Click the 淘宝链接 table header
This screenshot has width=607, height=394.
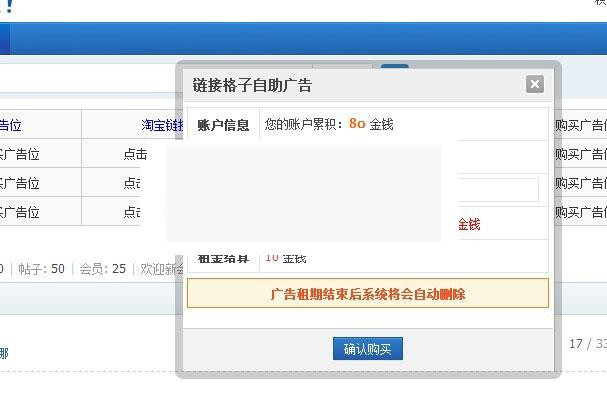pyautogui.click(x=162, y=125)
